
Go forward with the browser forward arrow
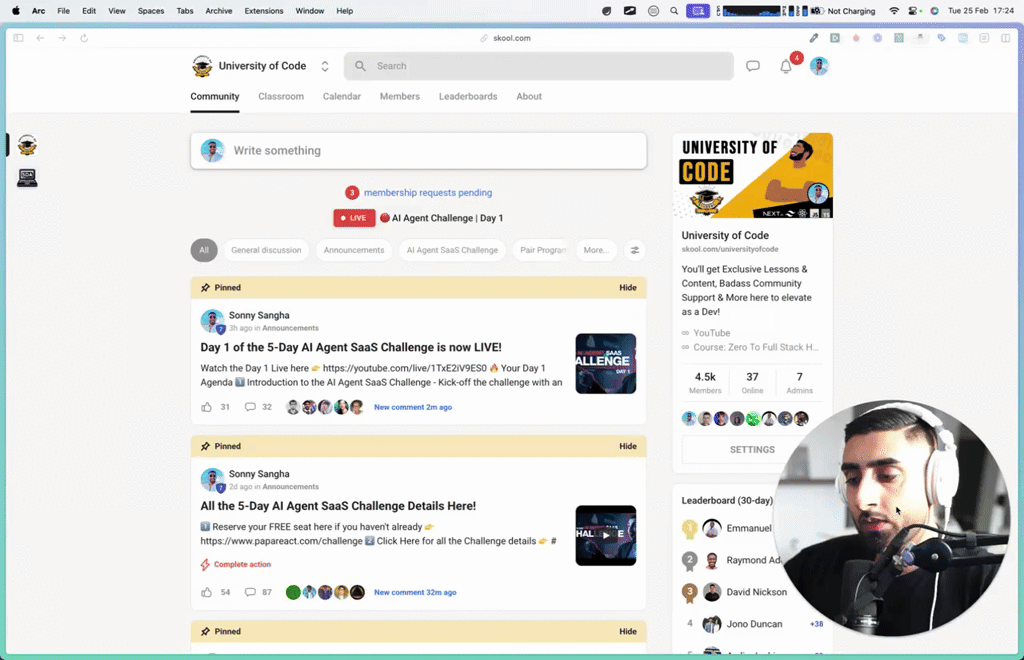pyautogui.click(x=62, y=38)
